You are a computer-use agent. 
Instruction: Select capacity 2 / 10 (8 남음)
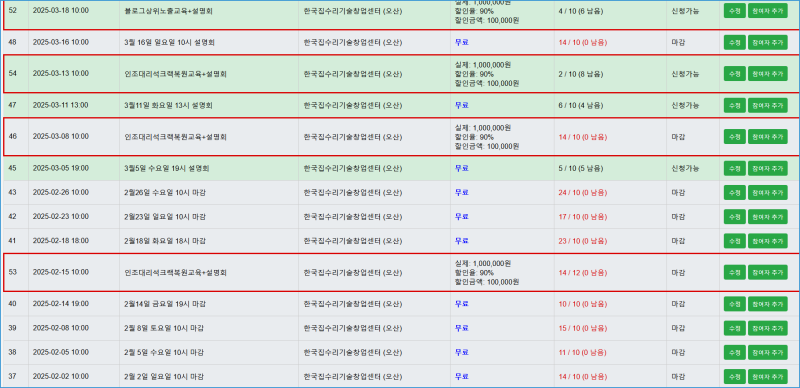pyautogui.click(x=581, y=74)
